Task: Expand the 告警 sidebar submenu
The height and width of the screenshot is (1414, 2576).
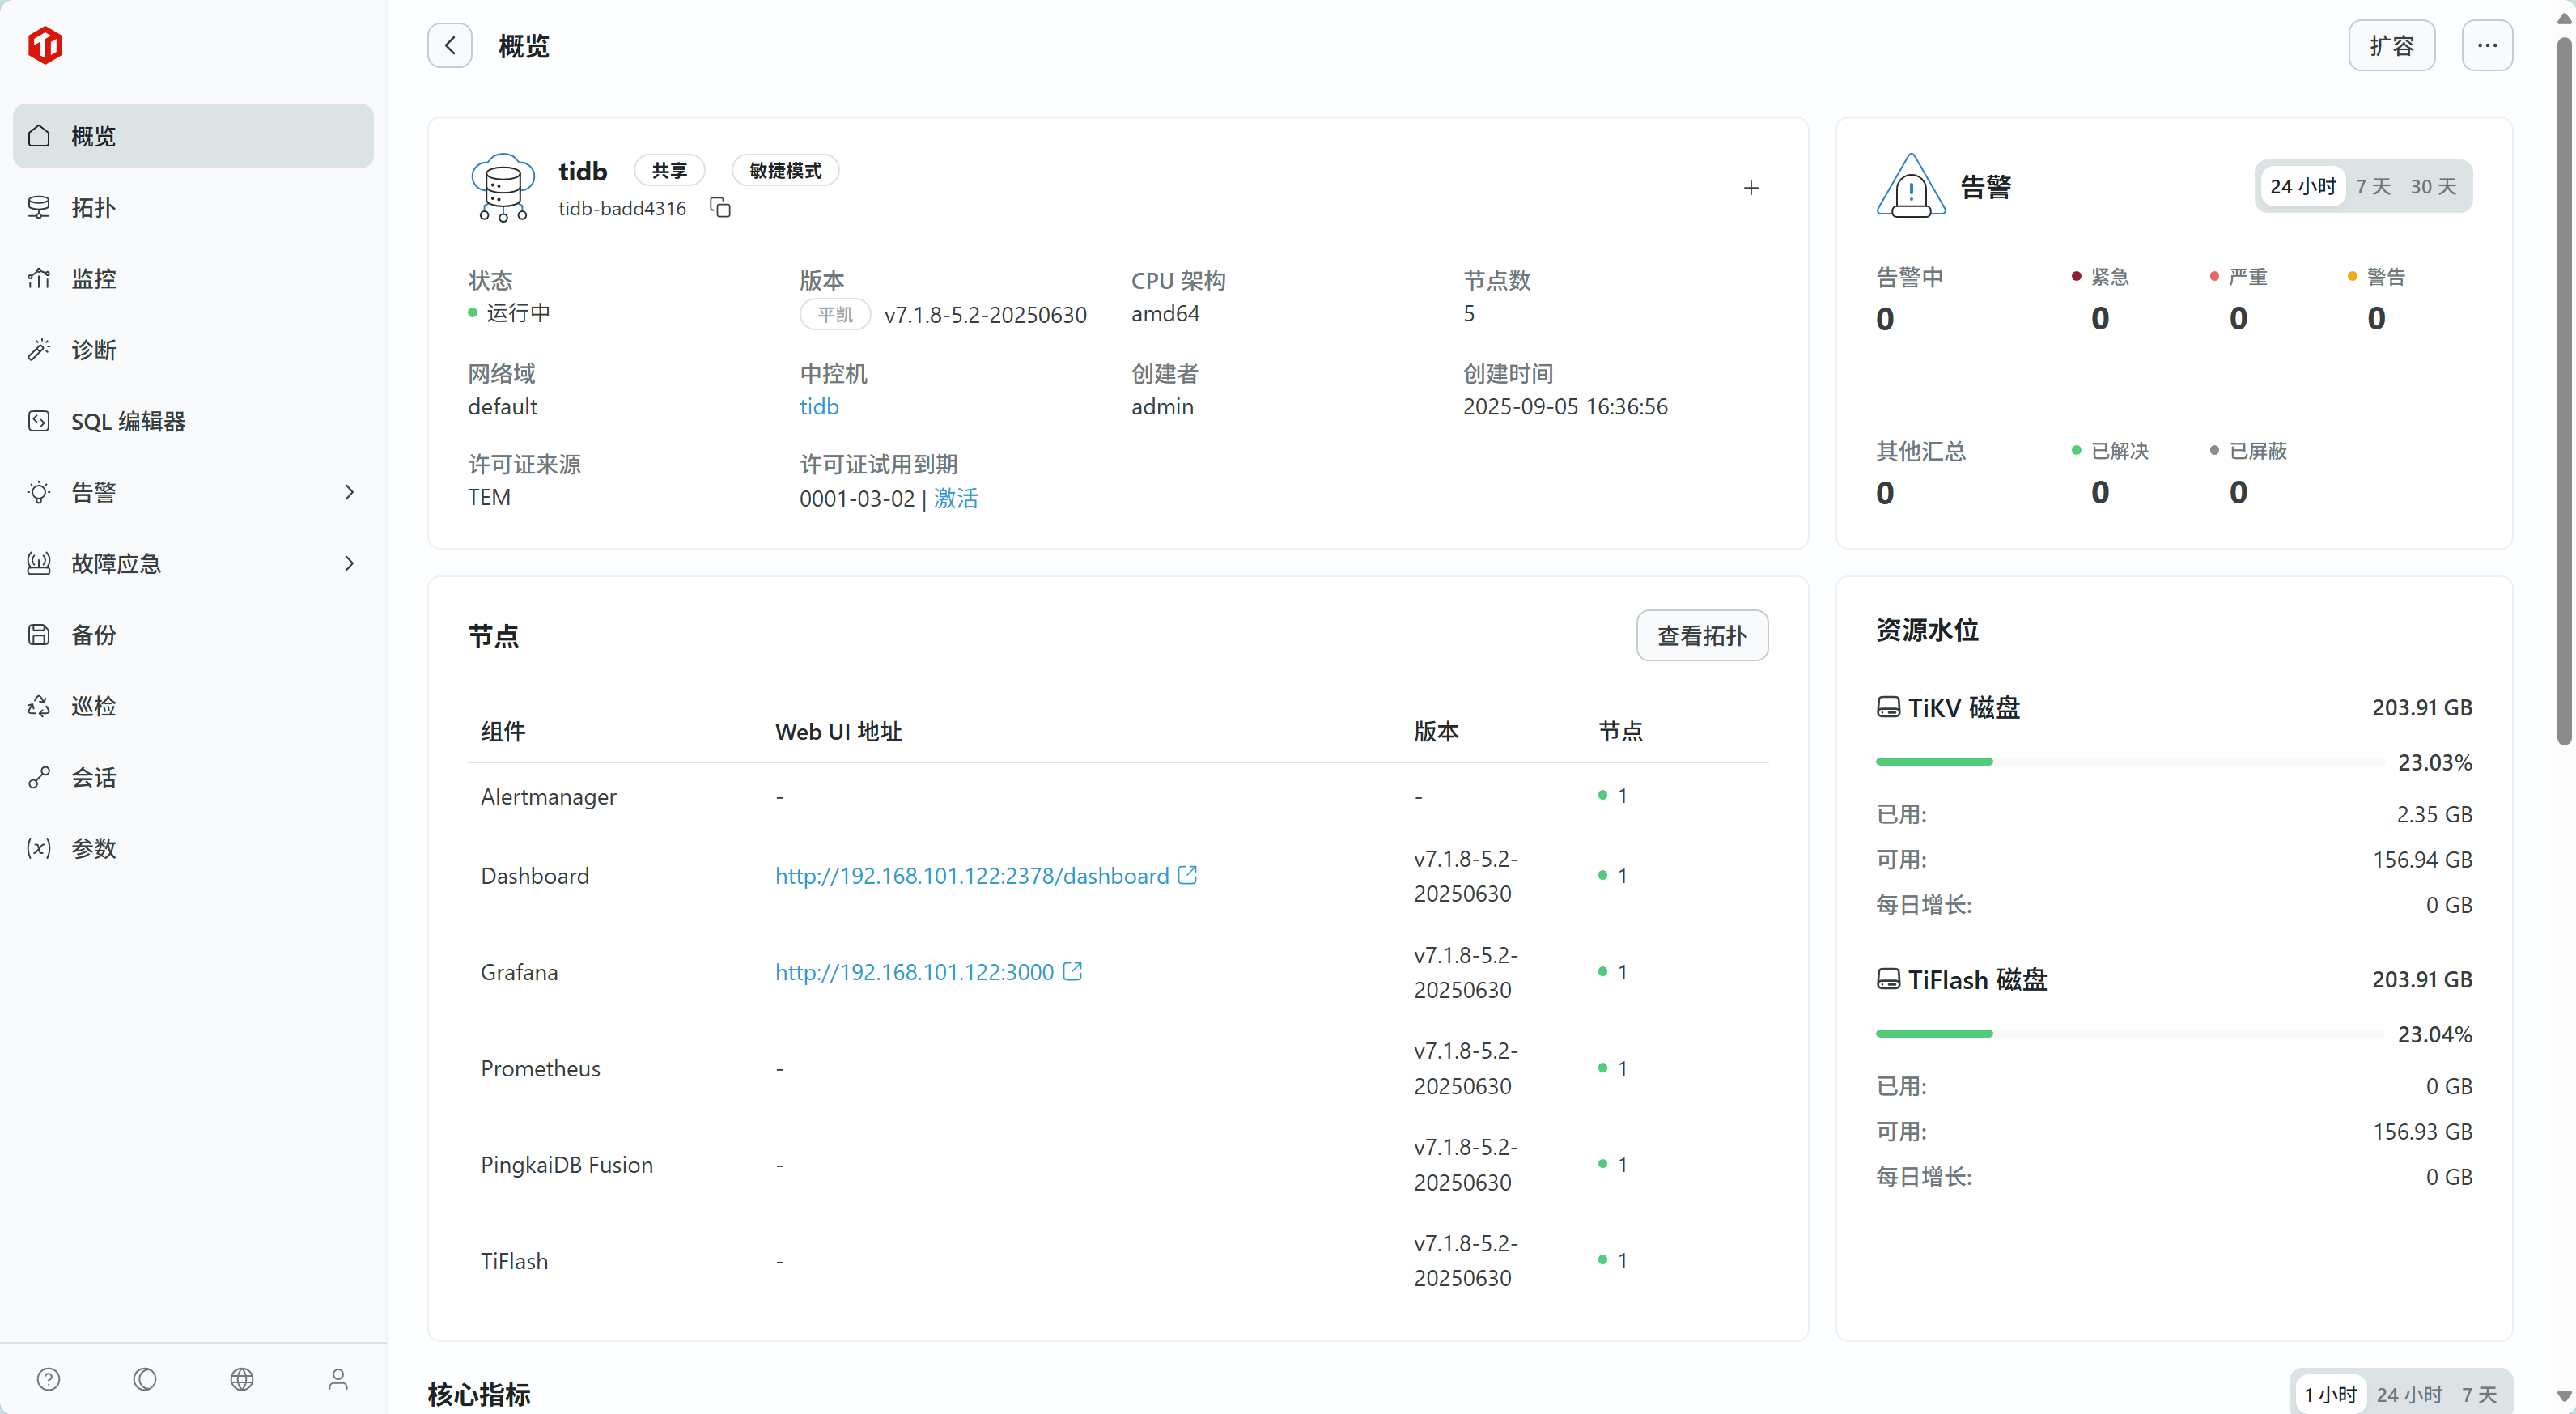Action: tap(349, 492)
